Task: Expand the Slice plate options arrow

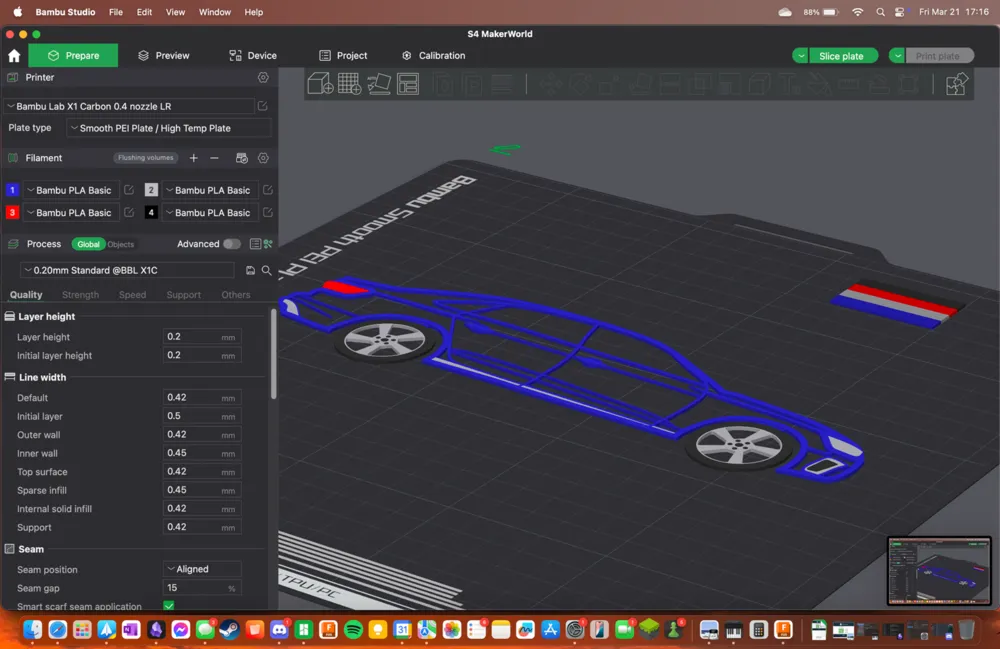Action: pos(800,55)
